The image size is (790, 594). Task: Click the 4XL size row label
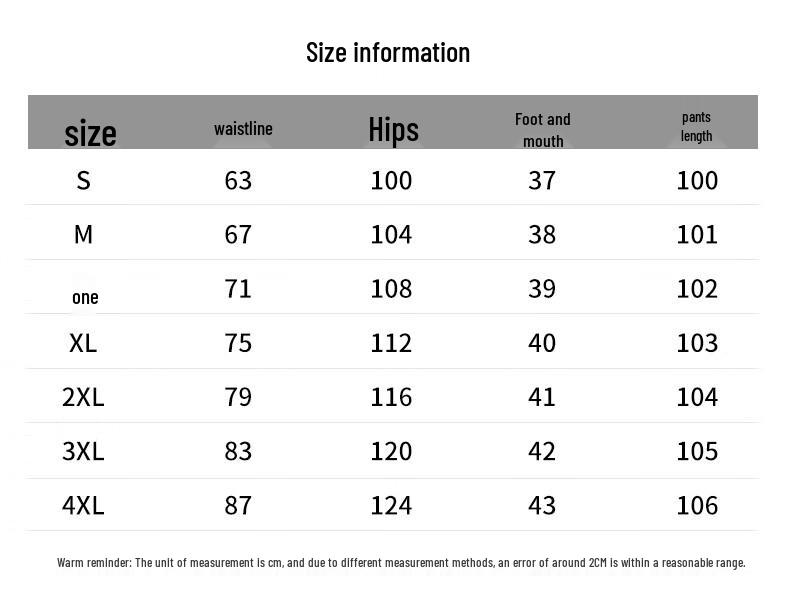tap(83, 505)
